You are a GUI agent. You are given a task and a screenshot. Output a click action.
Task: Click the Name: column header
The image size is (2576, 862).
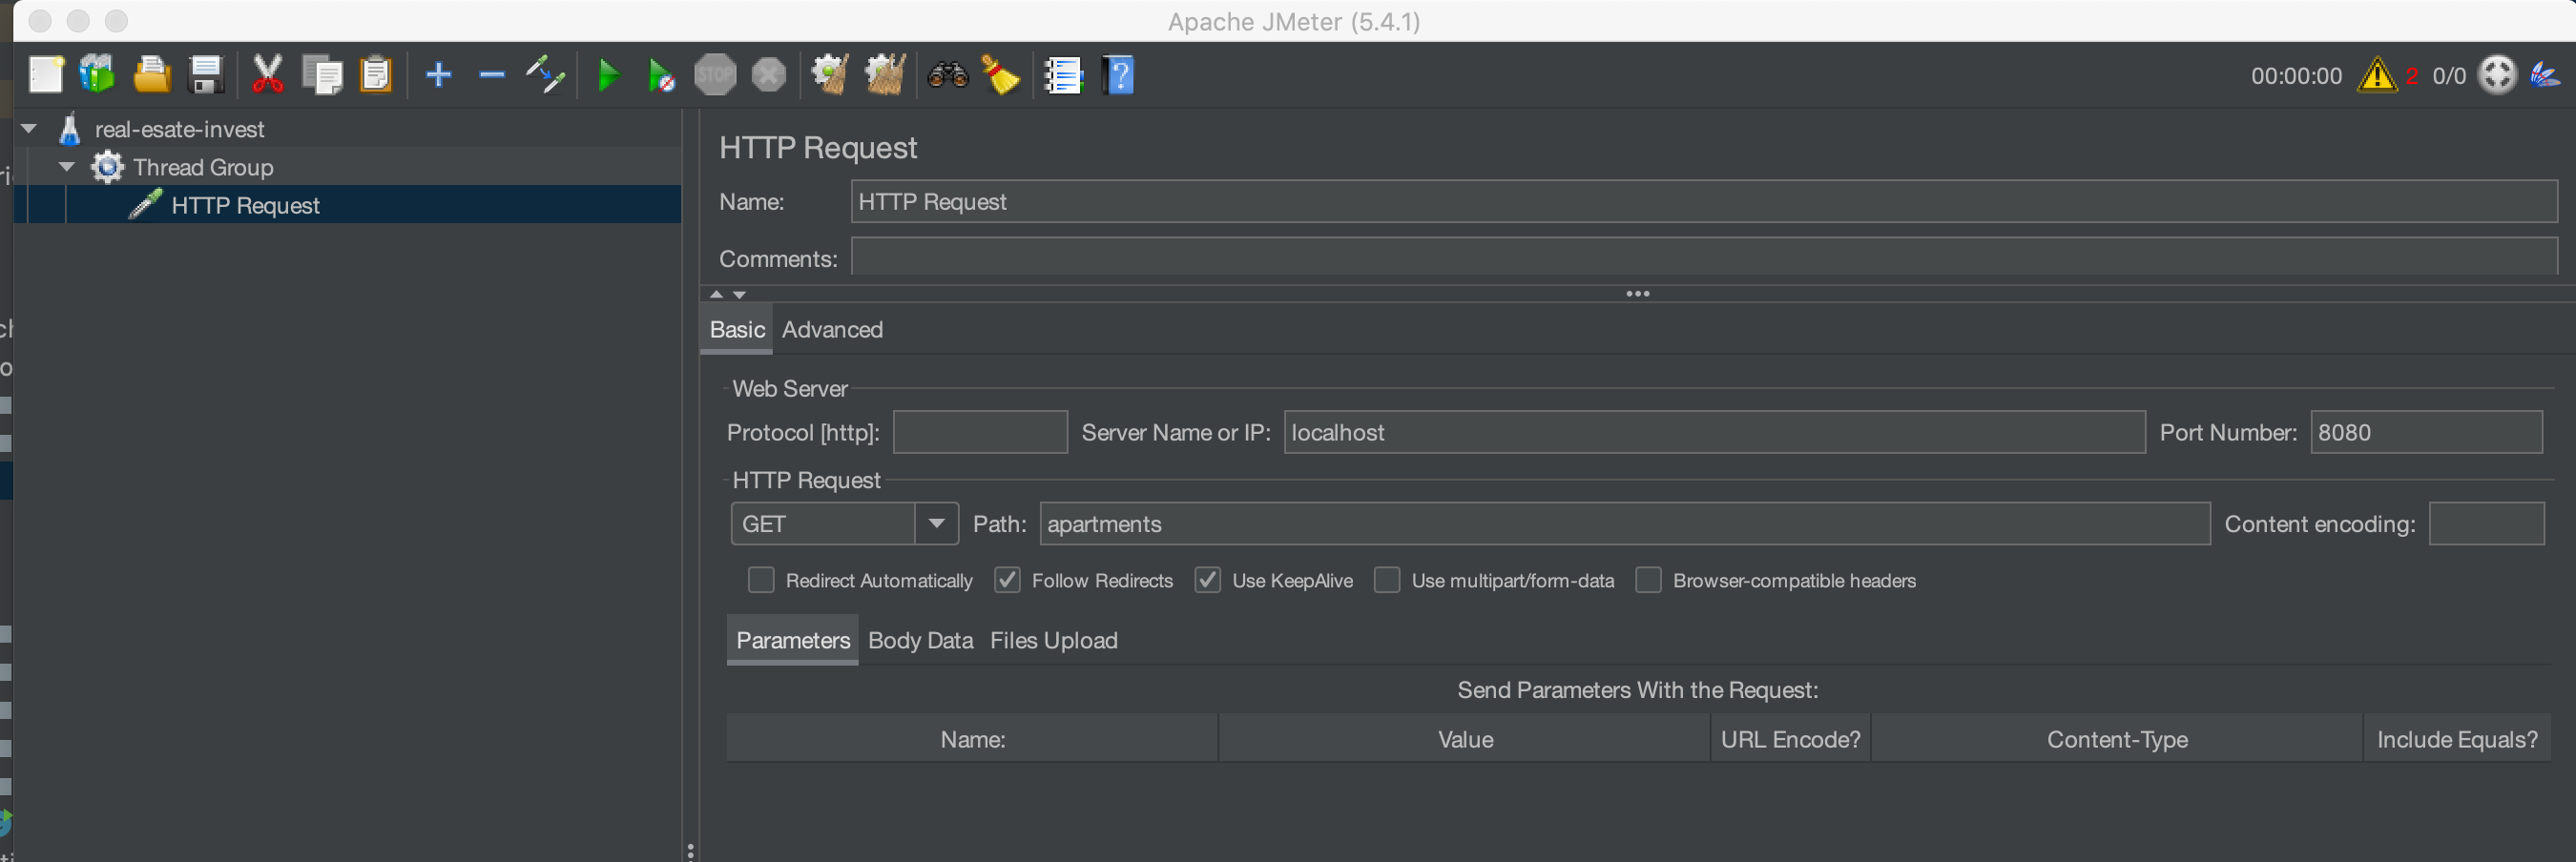tap(972, 739)
